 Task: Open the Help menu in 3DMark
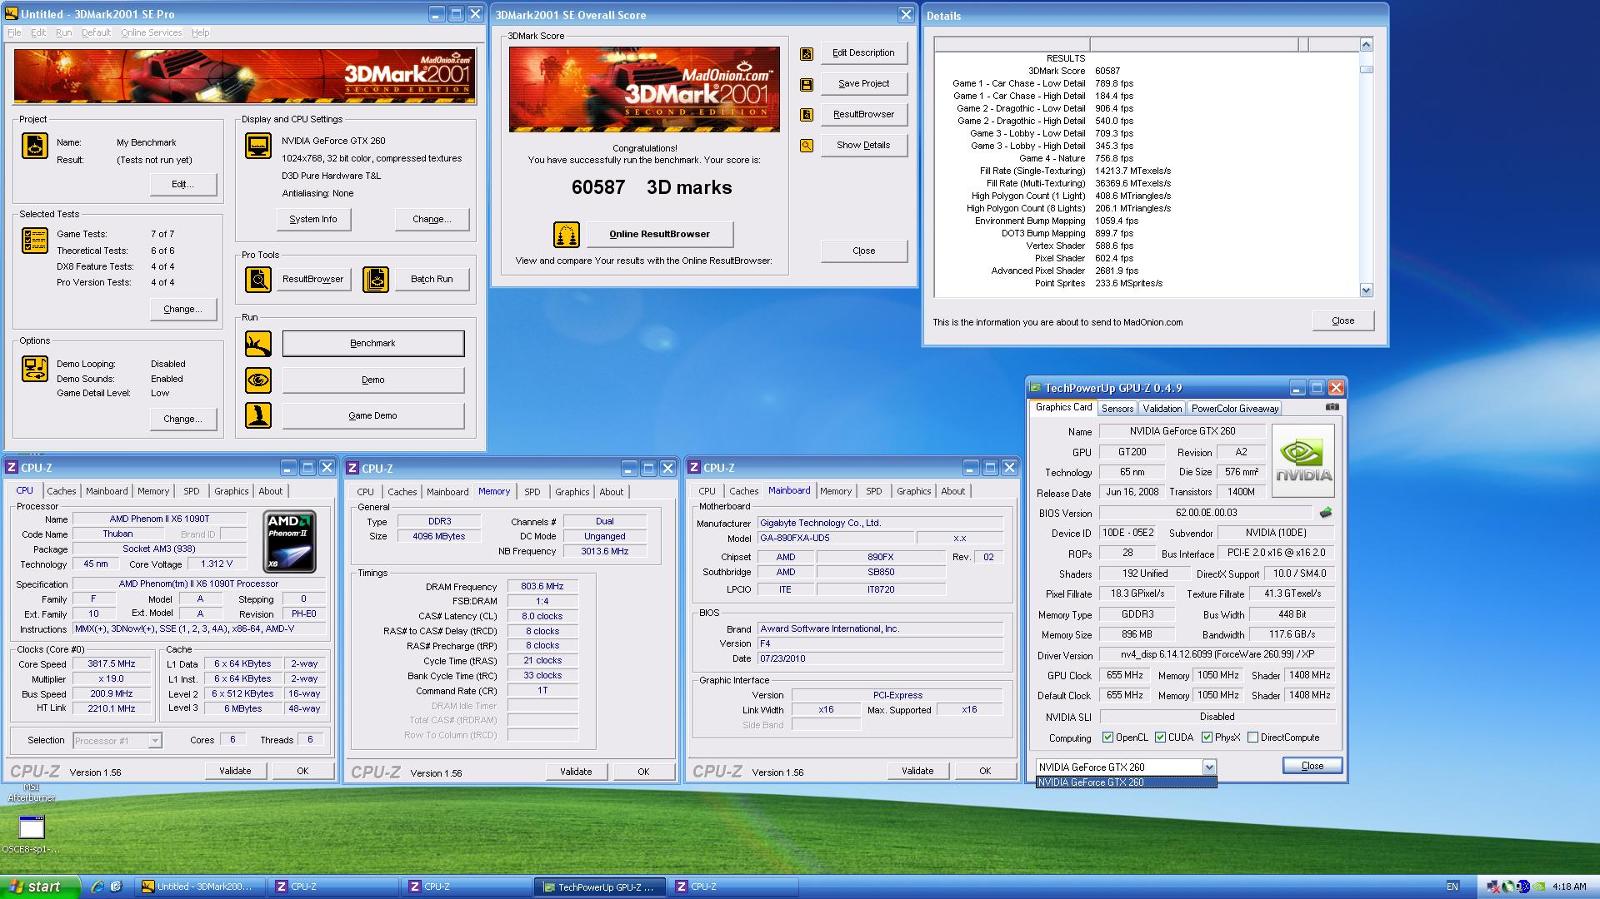click(x=200, y=33)
